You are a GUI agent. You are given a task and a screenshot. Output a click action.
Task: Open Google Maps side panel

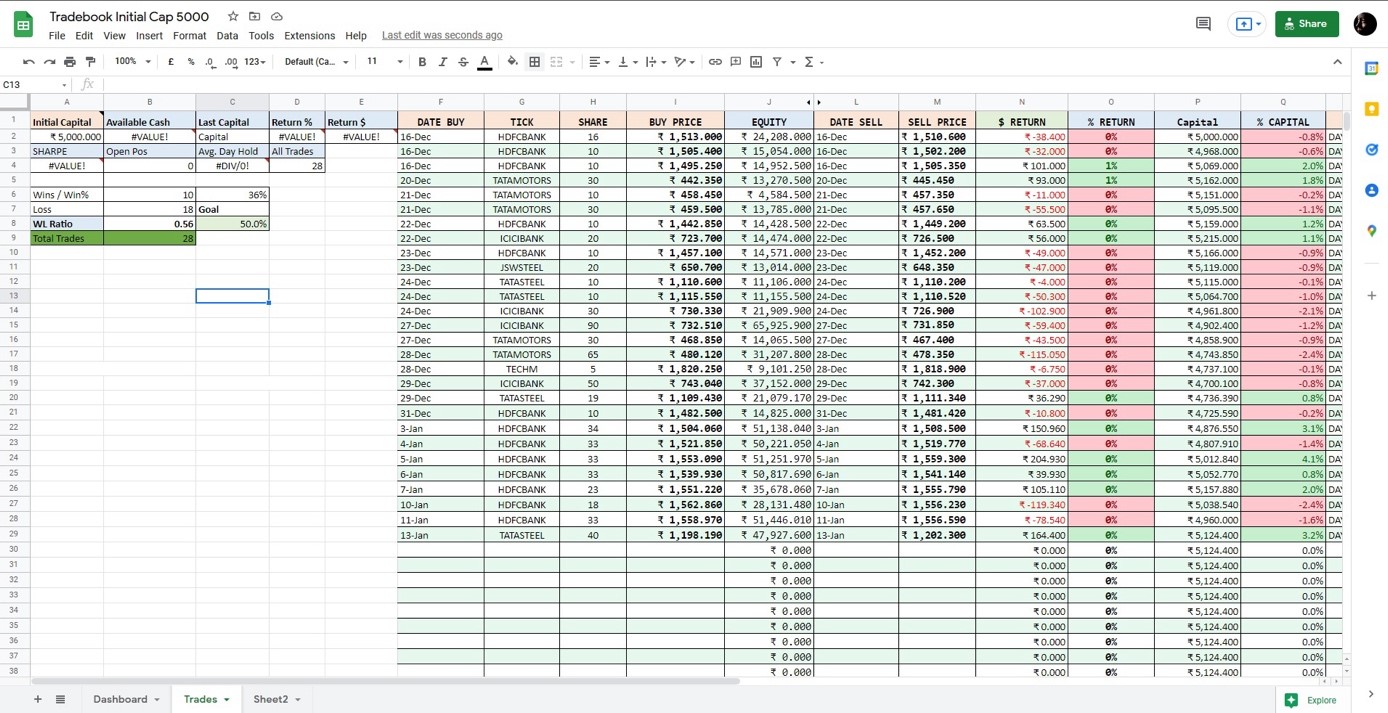[x=1372, y=231]
